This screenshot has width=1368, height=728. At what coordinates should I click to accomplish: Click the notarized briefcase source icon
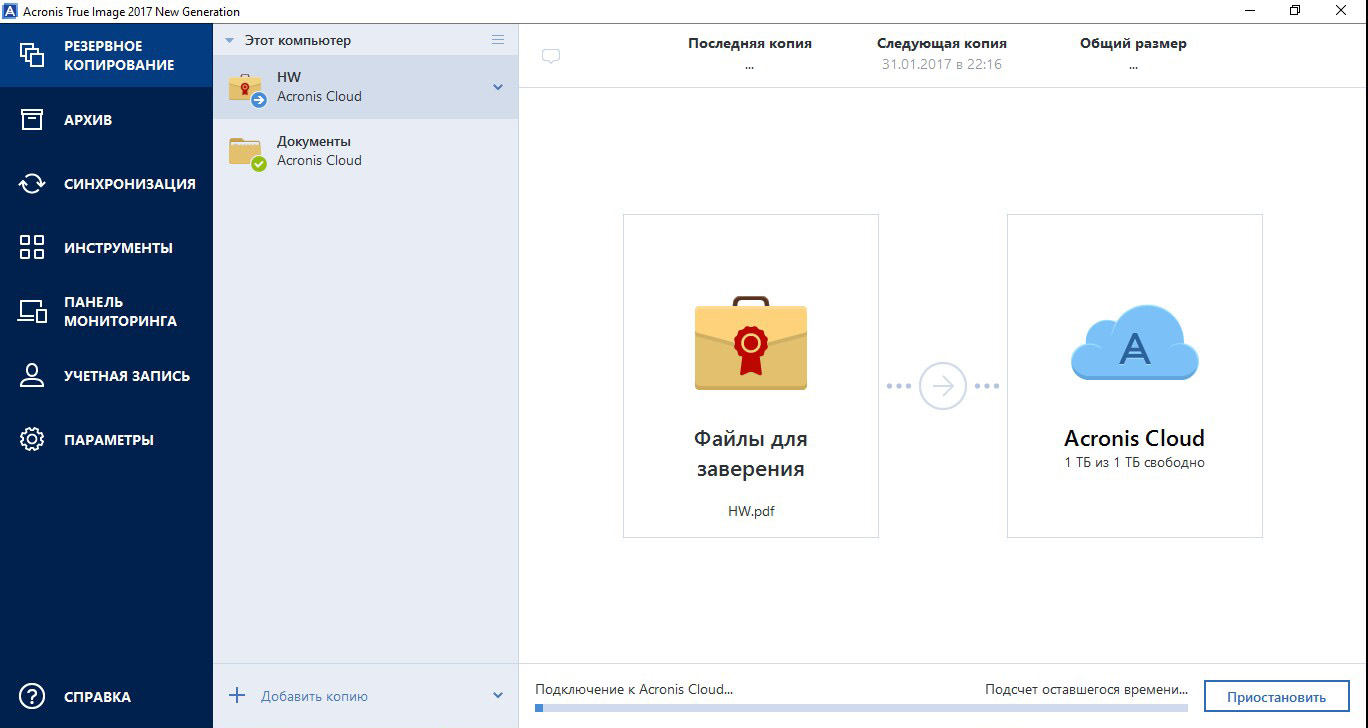point(751,343)
